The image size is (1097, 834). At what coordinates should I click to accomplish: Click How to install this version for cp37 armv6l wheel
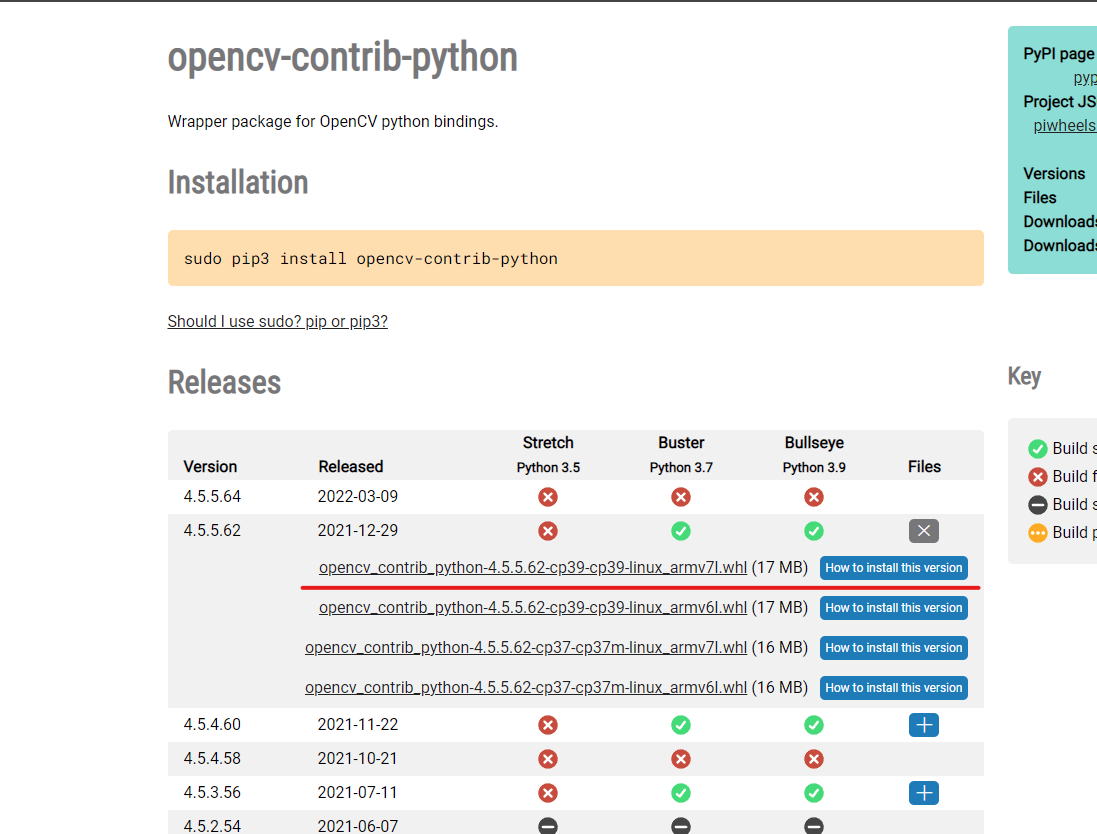coord(893,687)
